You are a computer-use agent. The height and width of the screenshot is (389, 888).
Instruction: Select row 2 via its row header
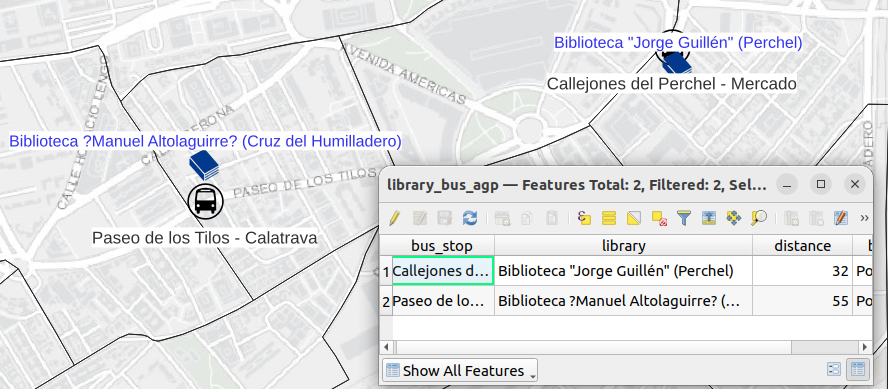coord(386,302)
